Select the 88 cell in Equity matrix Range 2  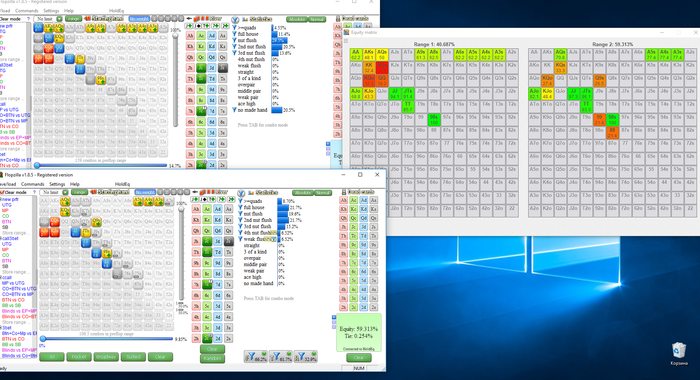pyautogui.click(x=612, y=133)
